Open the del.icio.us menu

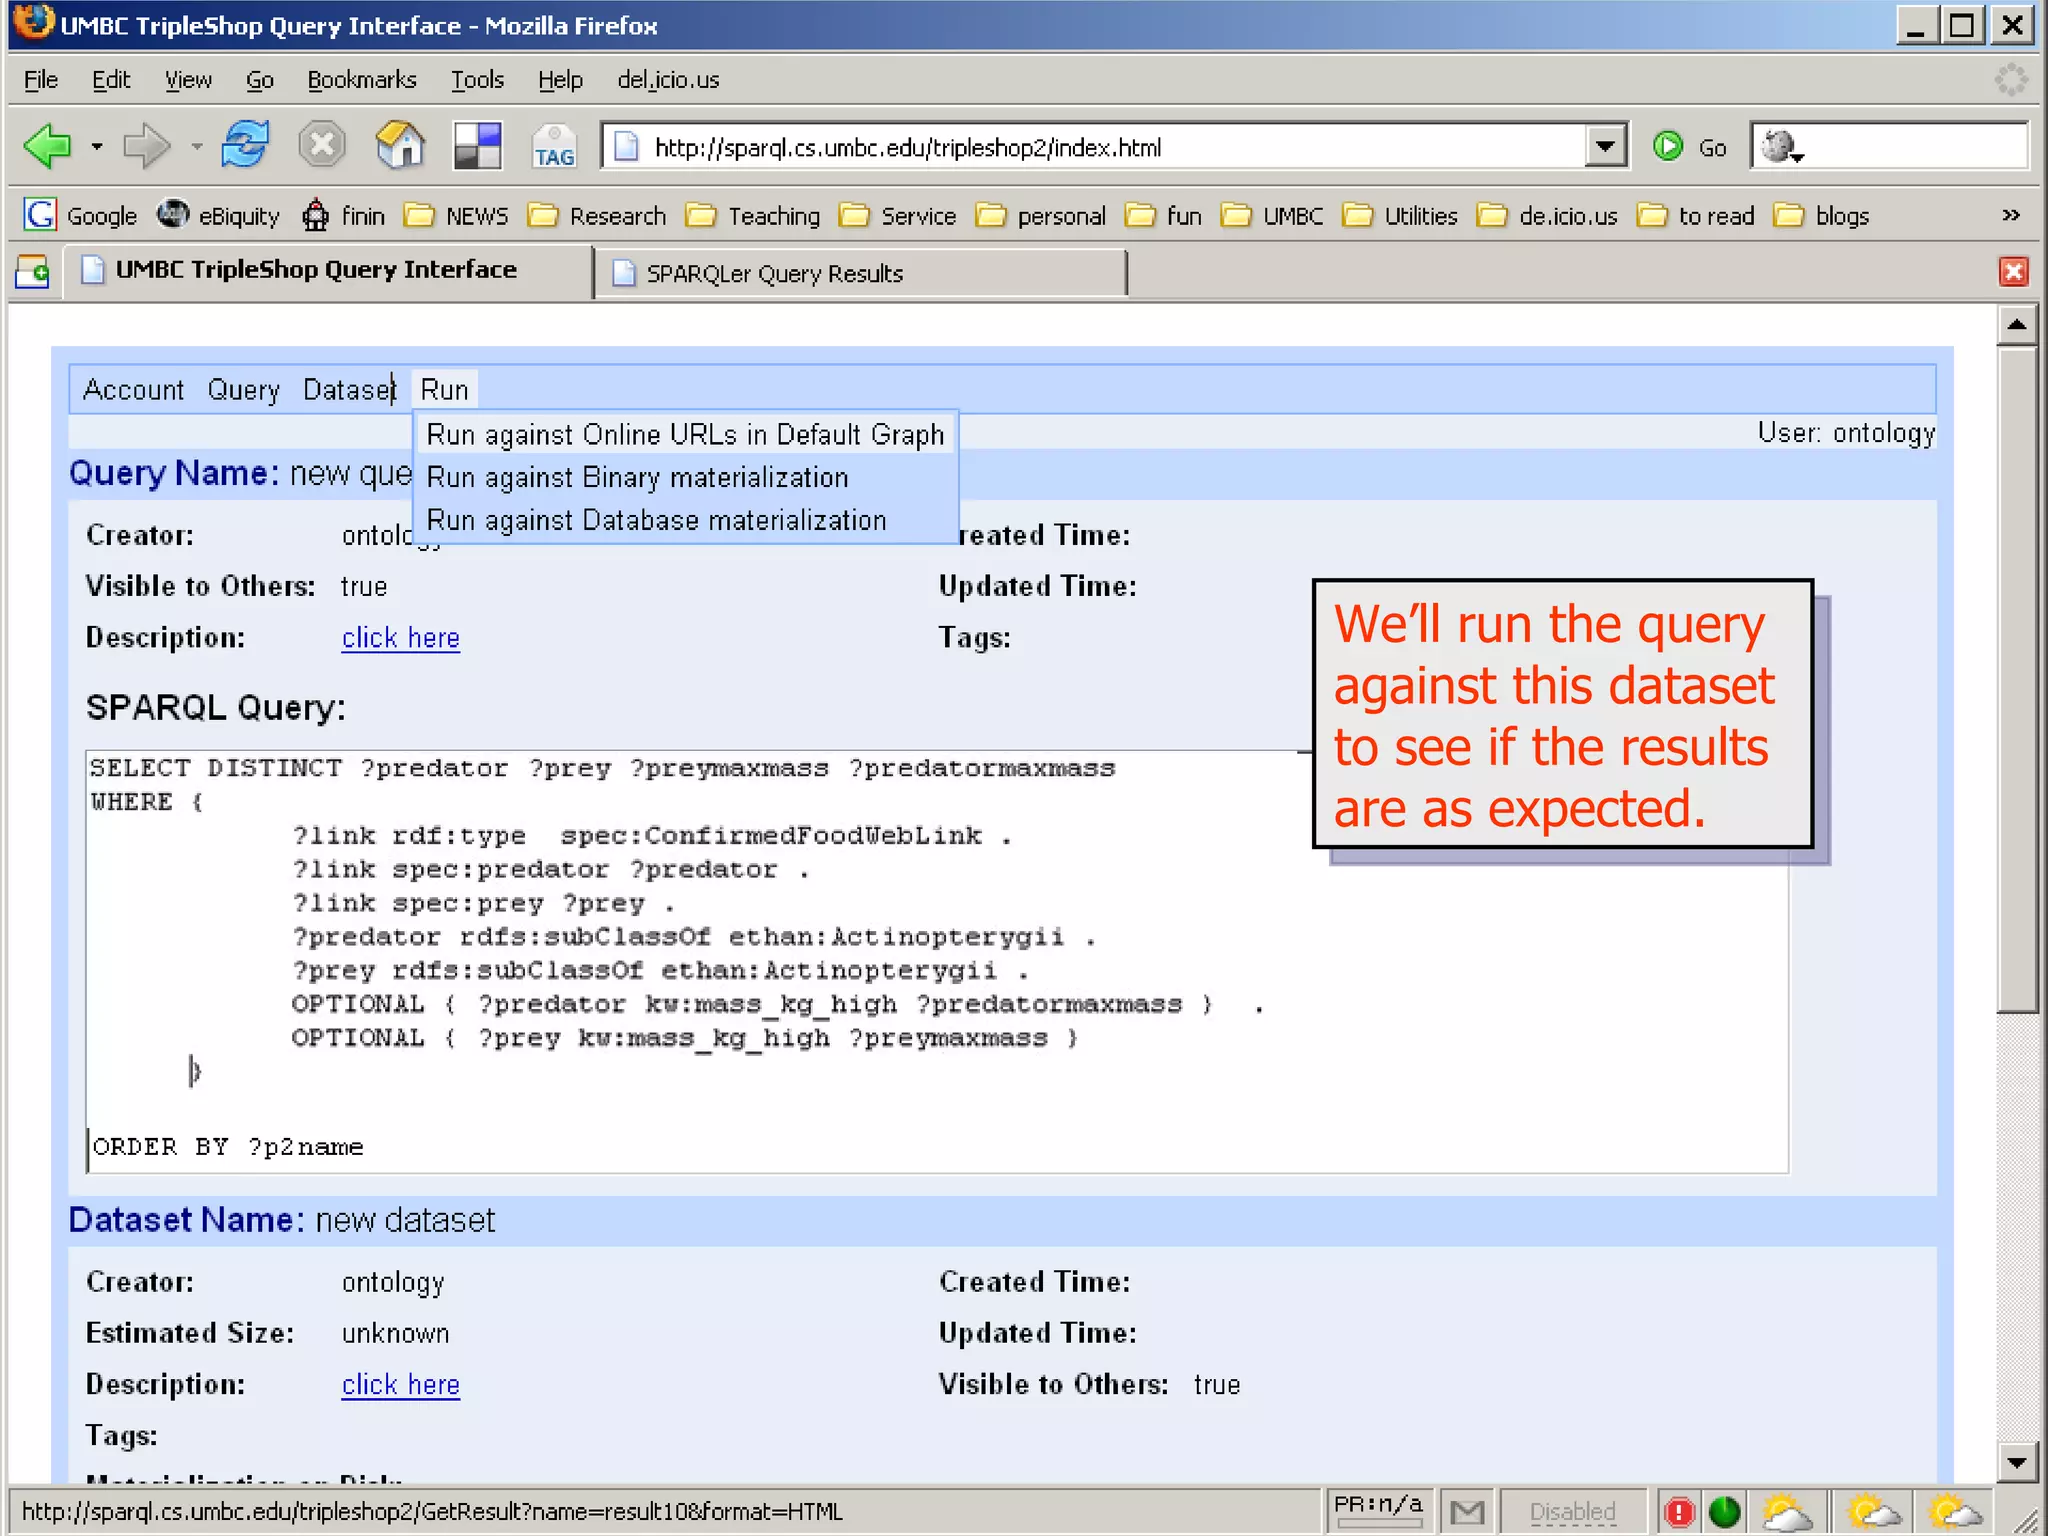[668, 80]
